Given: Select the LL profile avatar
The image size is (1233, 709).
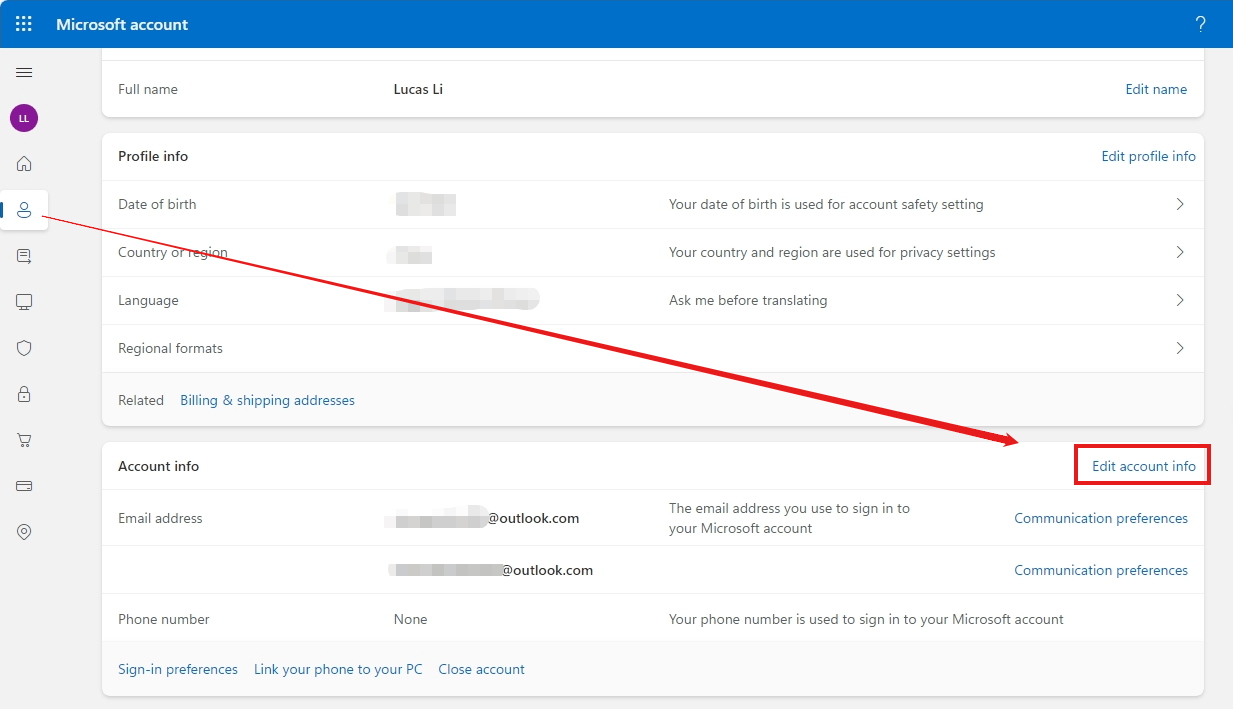Looking at the screenshot, I should [x=23, y=118].
